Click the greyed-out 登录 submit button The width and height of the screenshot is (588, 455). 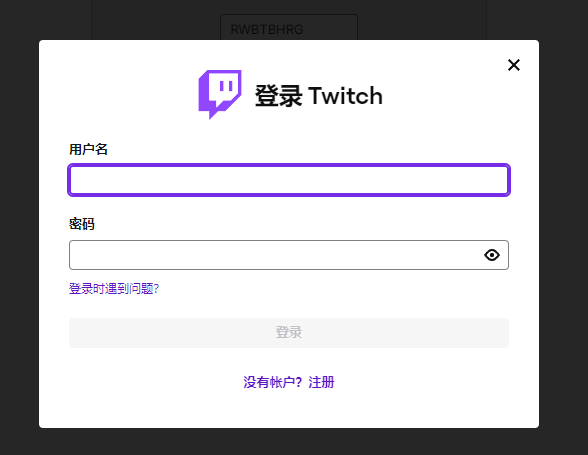[289, 333]
